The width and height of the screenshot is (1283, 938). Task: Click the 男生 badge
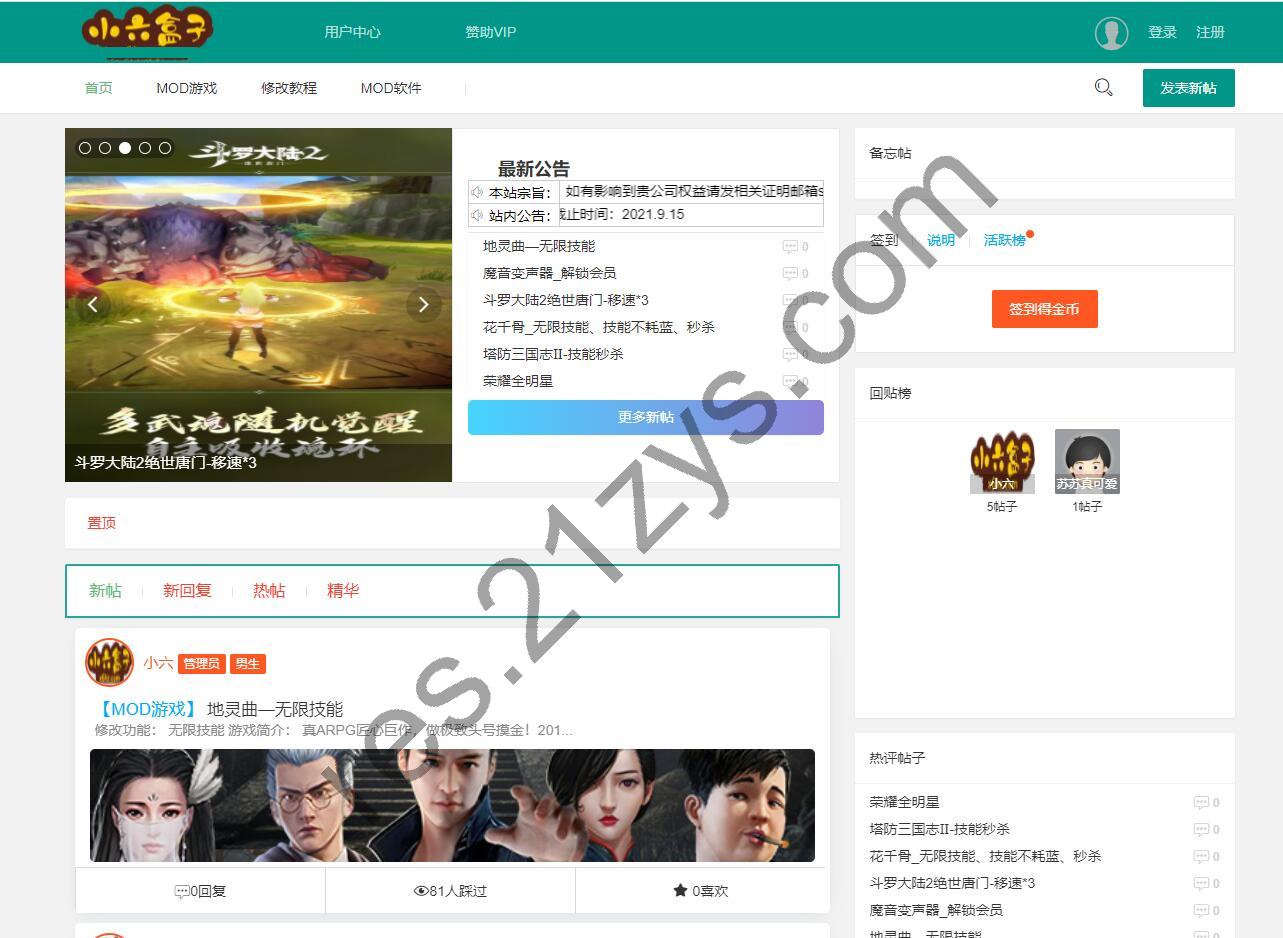click(247, 663)
